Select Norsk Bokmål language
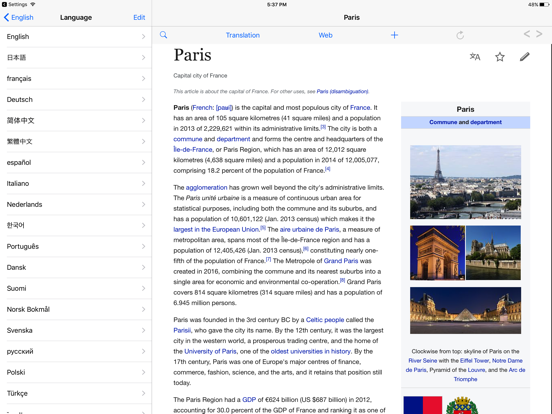The height and width of the screenshot is (414, 552). coord(76,309)
